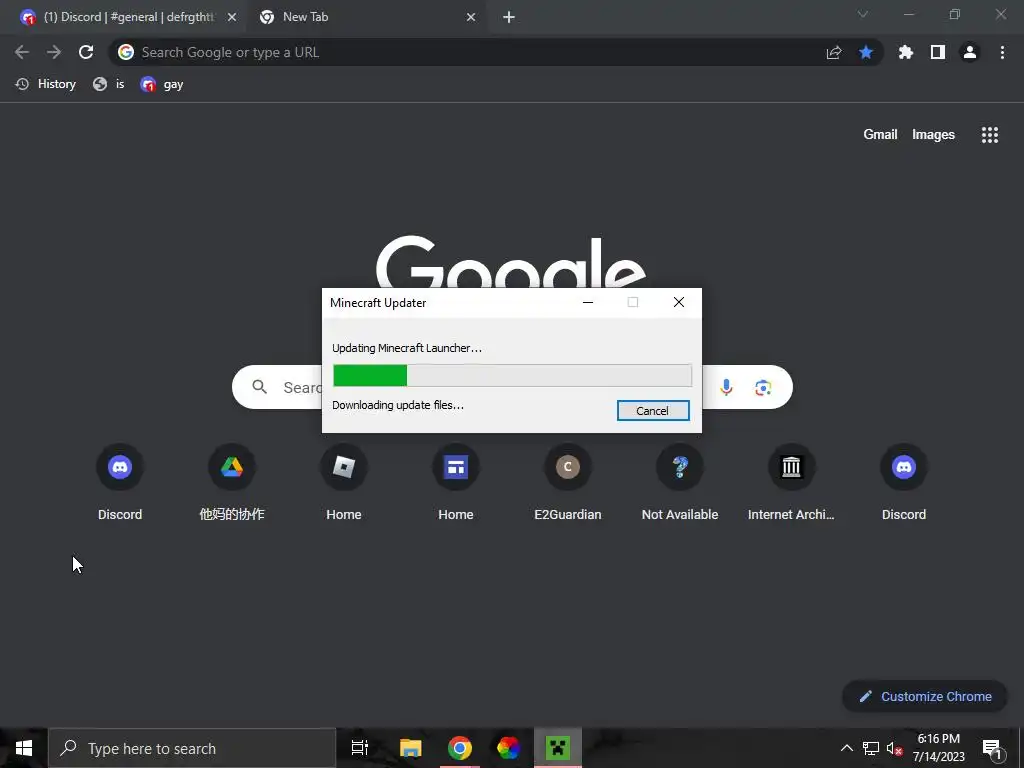Viewport: 1024px width, 768px height.
Task: Go forward in Chrome
Action: 54,52
